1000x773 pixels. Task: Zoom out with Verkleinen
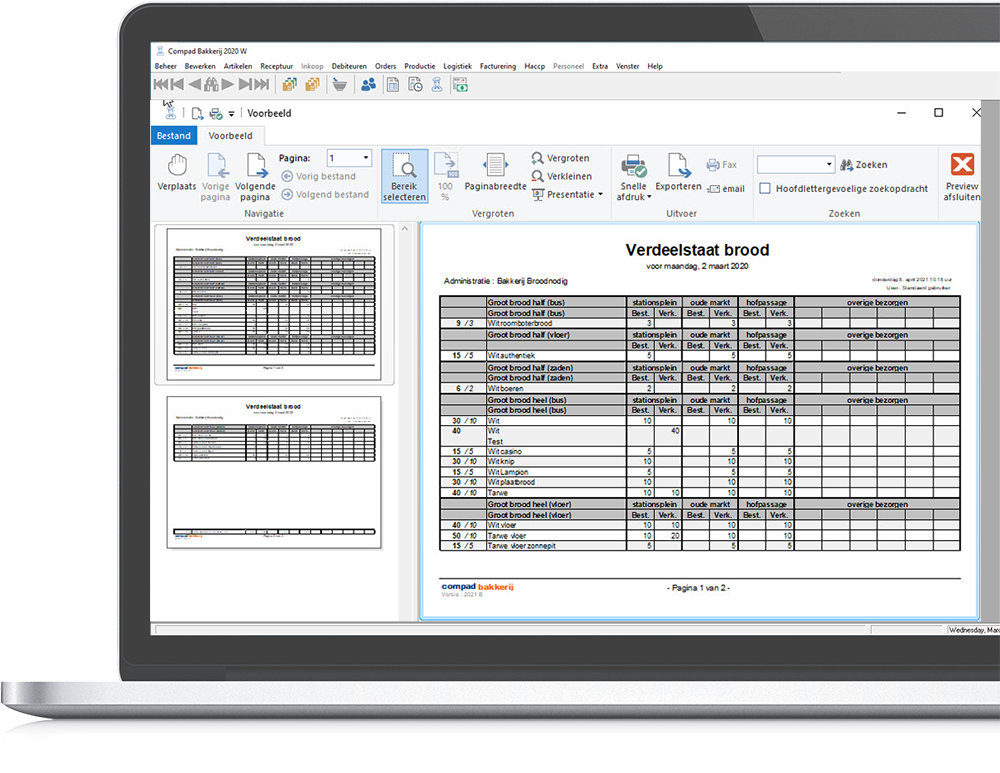(x=562, y=176)
